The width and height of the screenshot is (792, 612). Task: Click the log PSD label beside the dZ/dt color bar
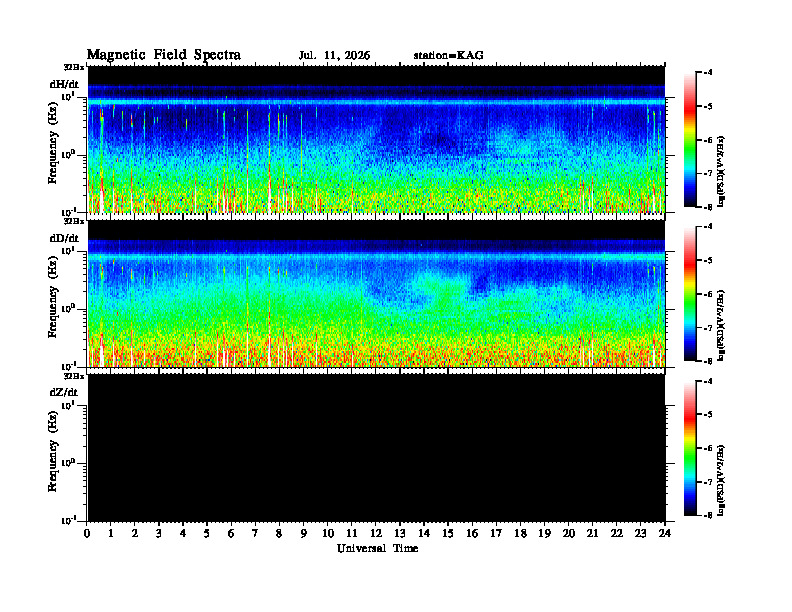click(x=721, y=480)
